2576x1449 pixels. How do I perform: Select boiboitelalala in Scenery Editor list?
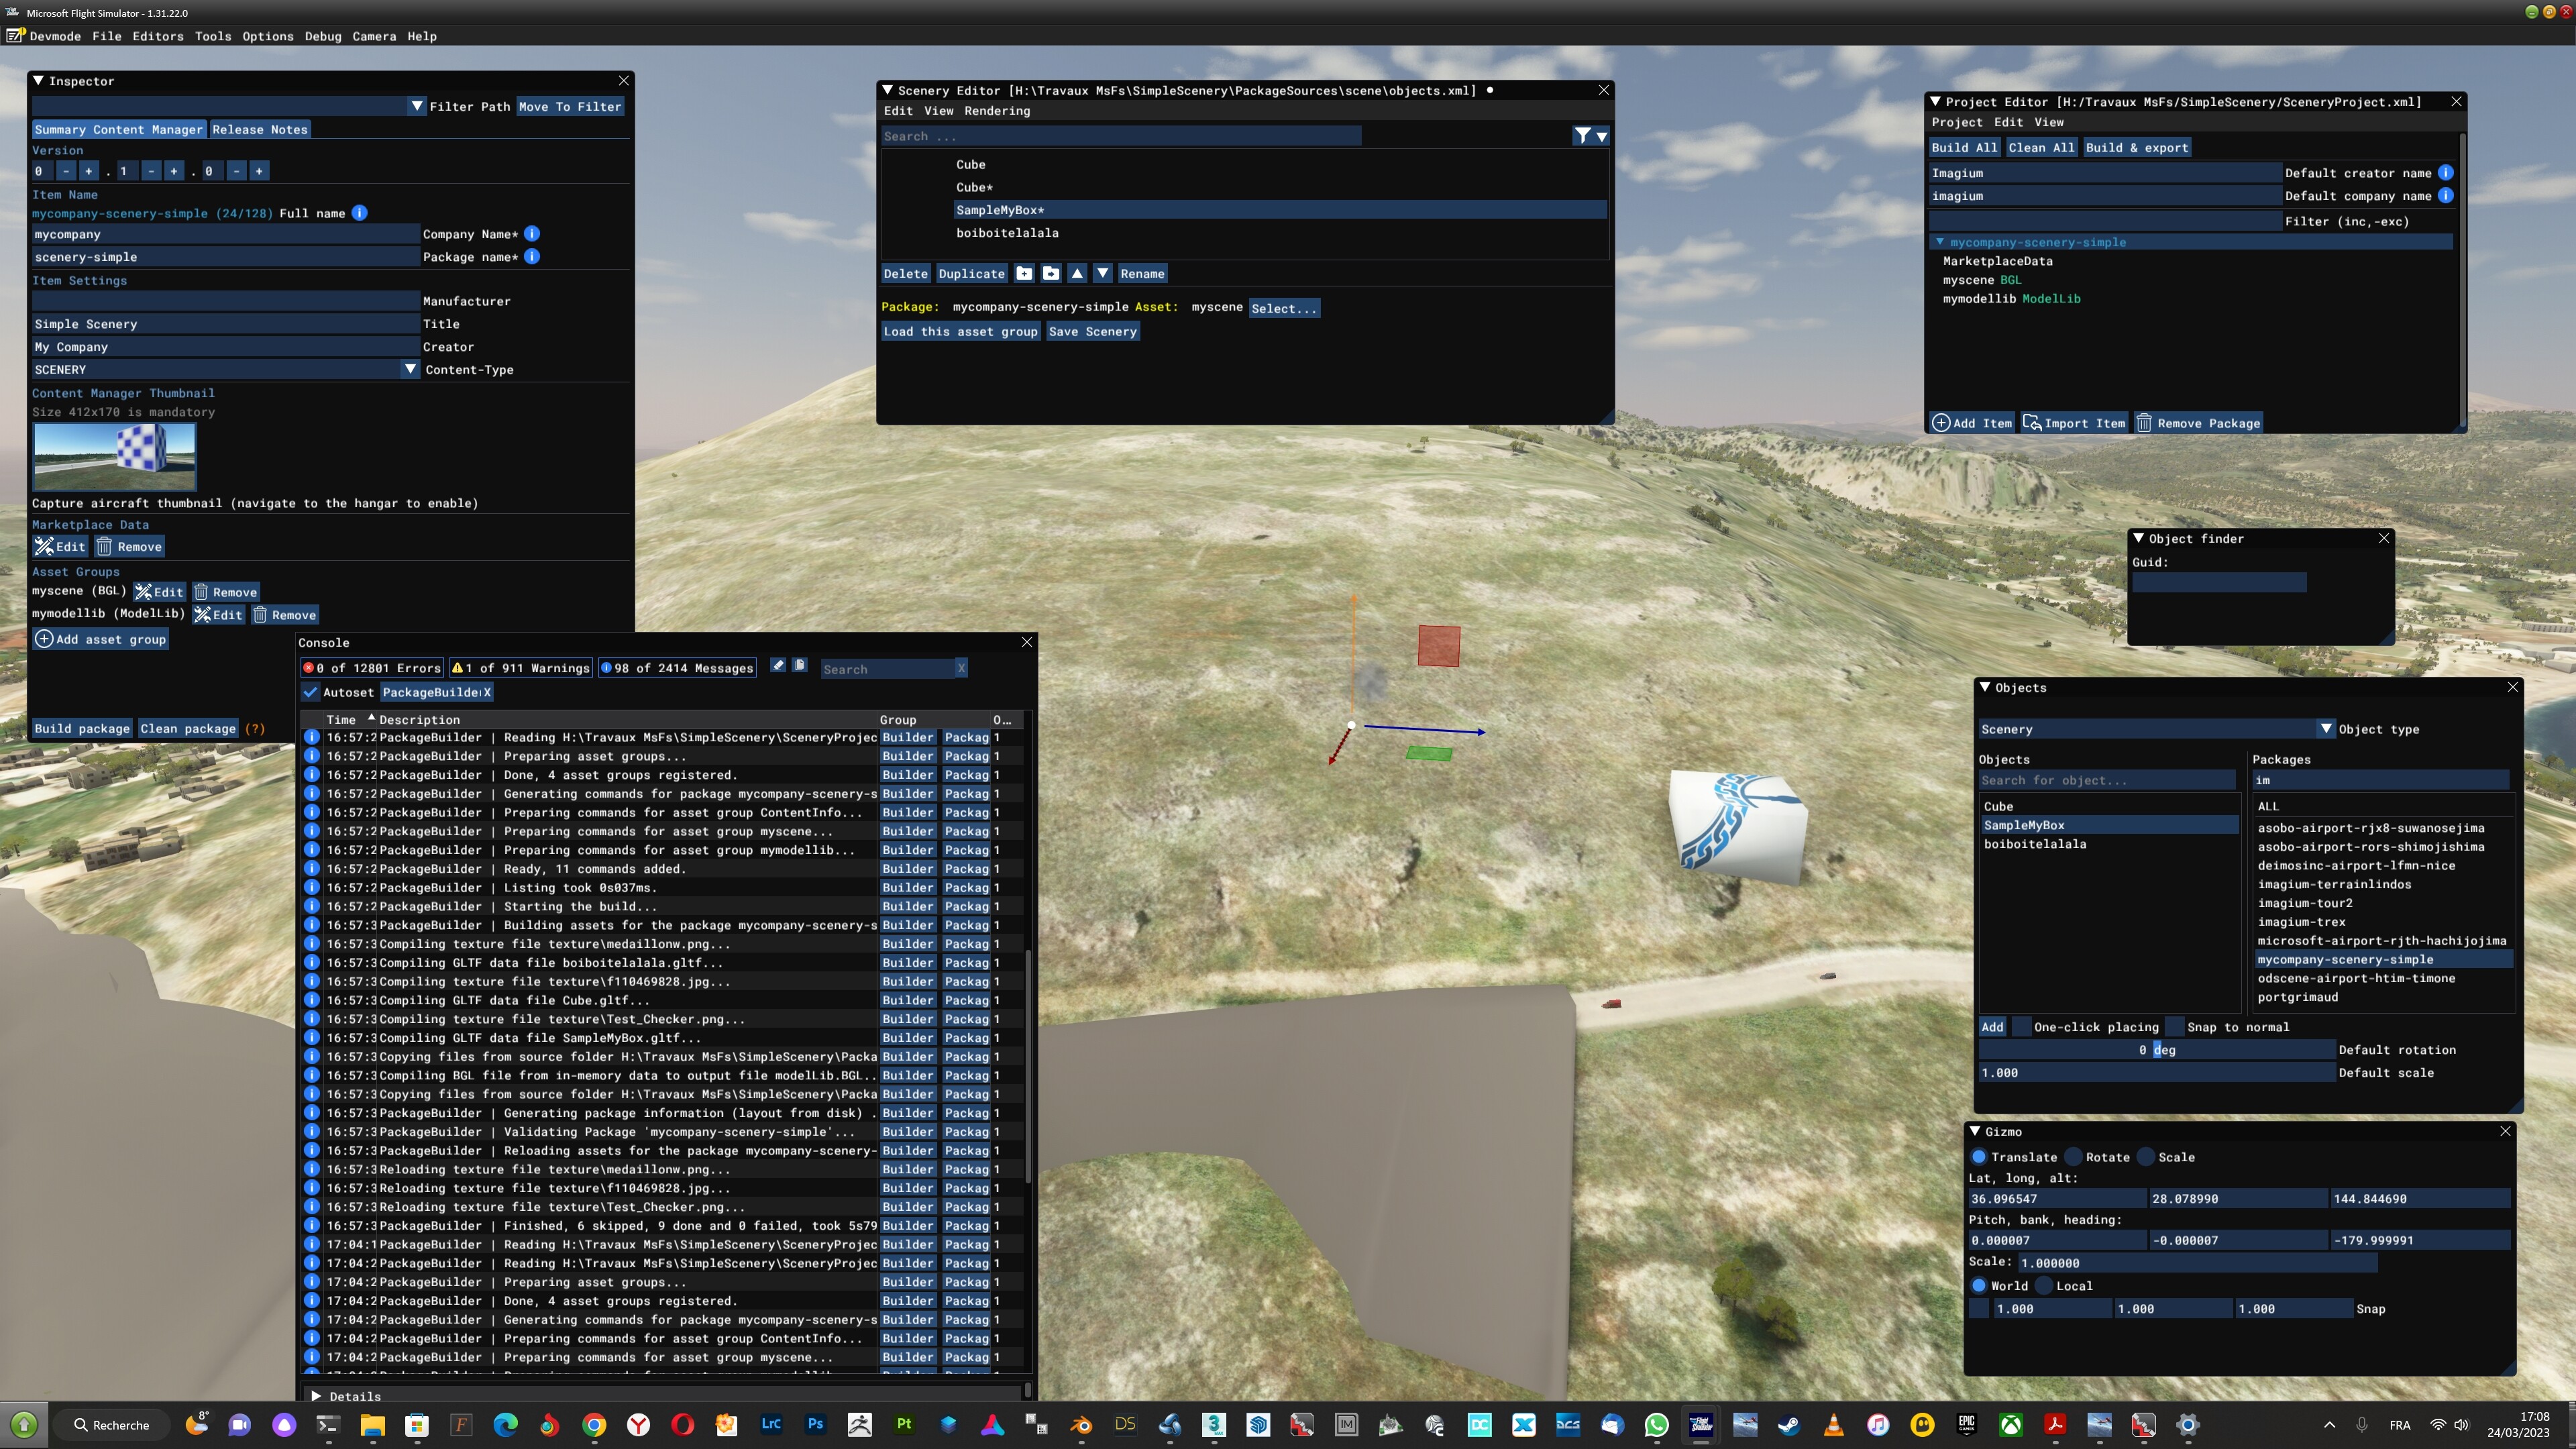[1007, 233]
